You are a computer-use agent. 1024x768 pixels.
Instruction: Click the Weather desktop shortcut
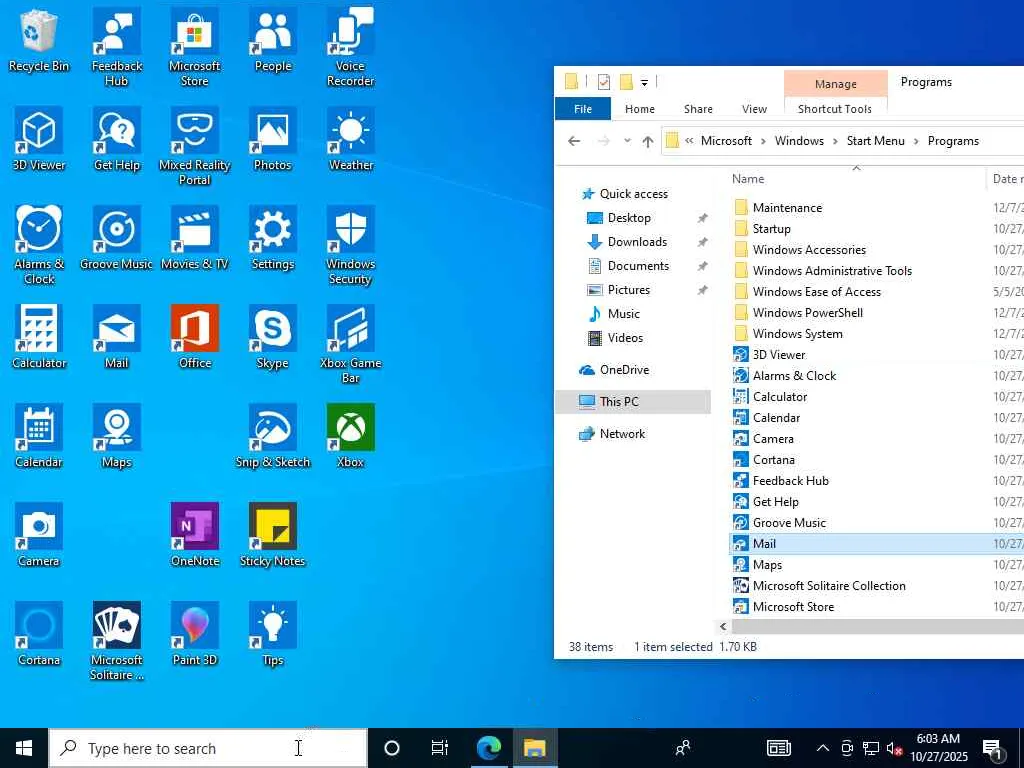(x=351, y=139)
